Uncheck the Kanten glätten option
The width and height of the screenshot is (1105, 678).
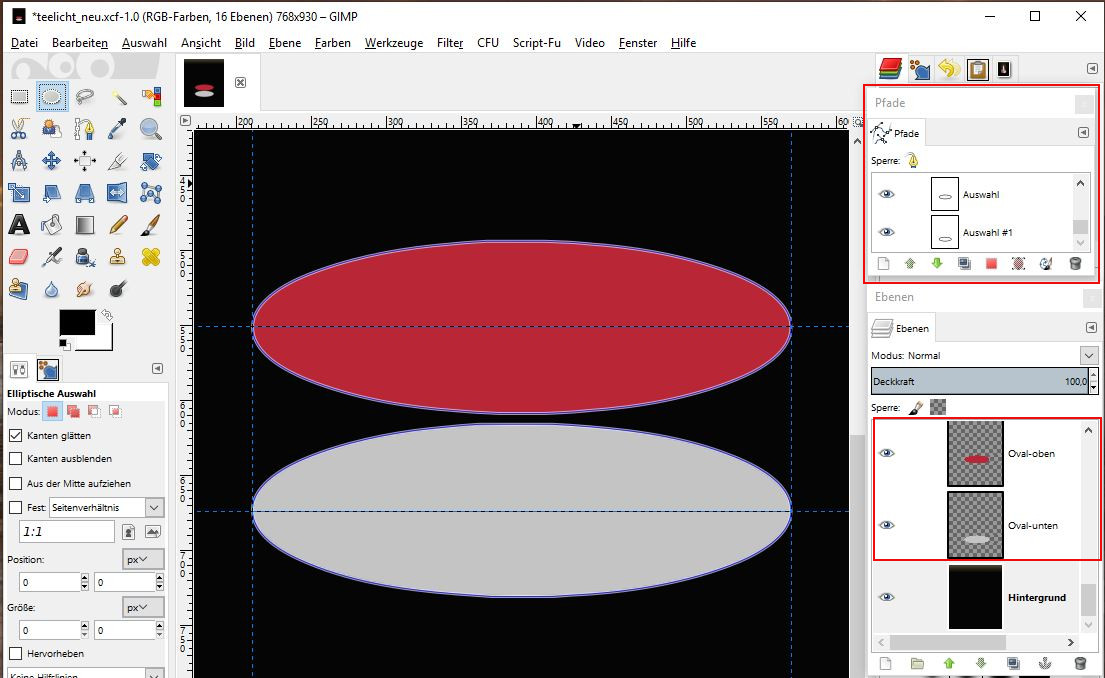16,436
